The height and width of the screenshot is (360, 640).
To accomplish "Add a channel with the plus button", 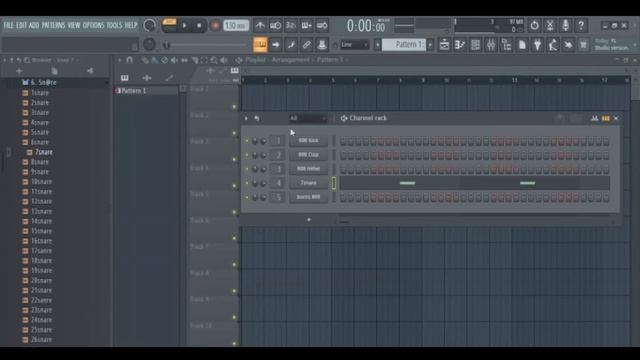I will (309, 220).
